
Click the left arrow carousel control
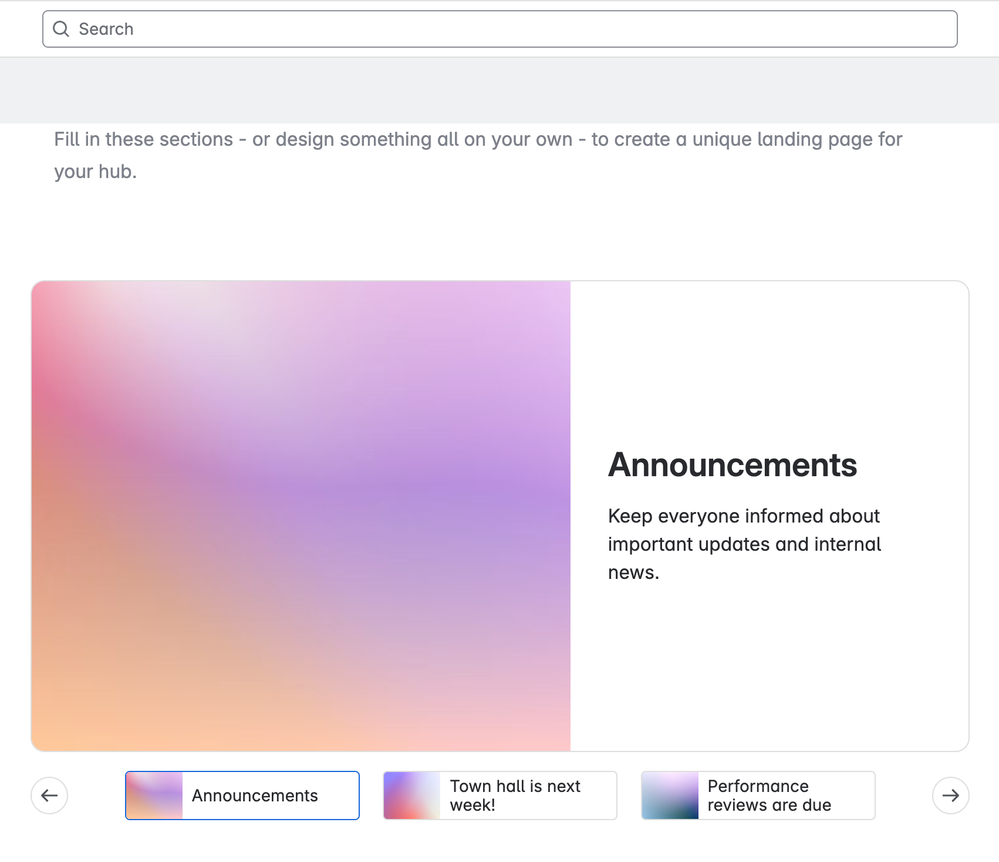pyautogui.click(x=49, y=795)
